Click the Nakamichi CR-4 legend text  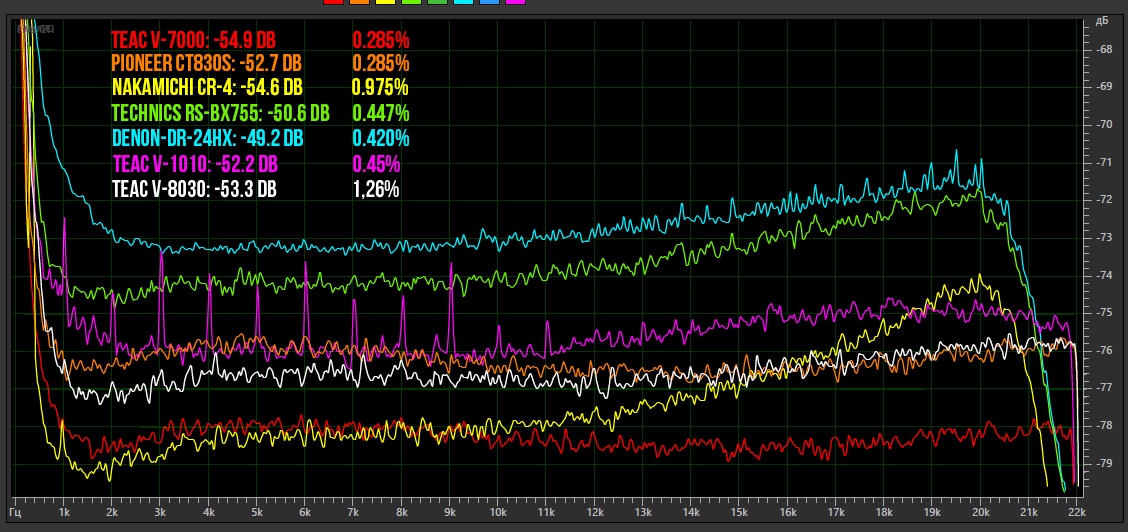tap(207, 88)
